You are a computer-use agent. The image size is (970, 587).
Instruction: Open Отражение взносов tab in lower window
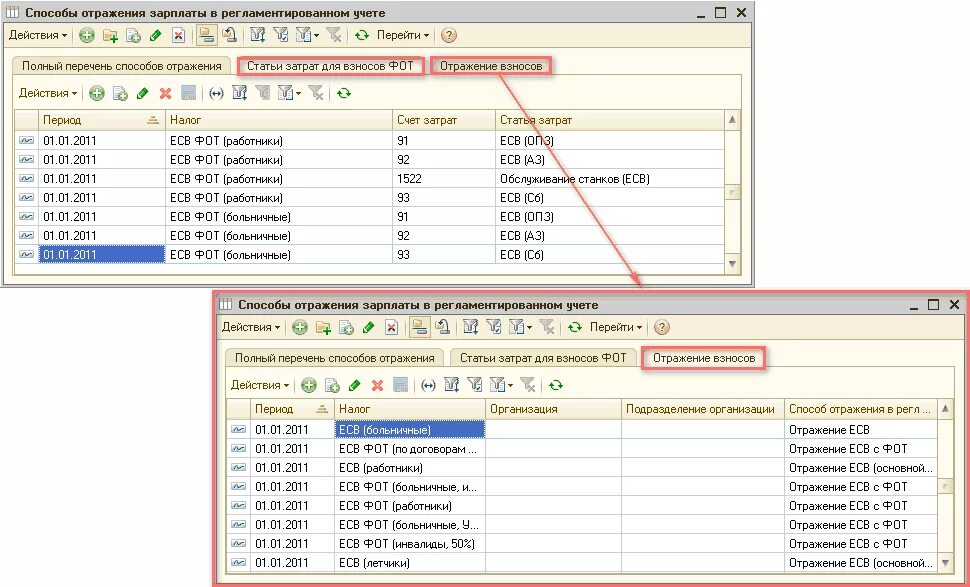(x=704, y=358)
